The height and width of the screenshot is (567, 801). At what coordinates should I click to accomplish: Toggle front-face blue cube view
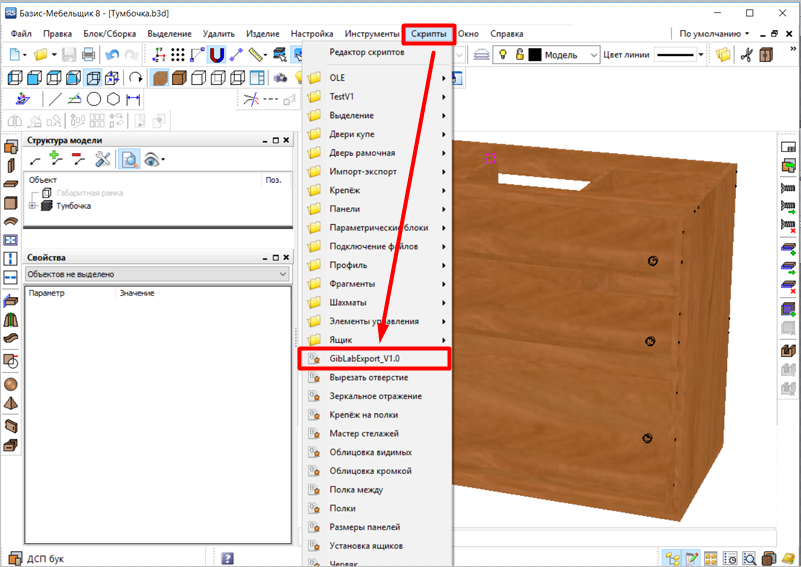coord(34,78)
